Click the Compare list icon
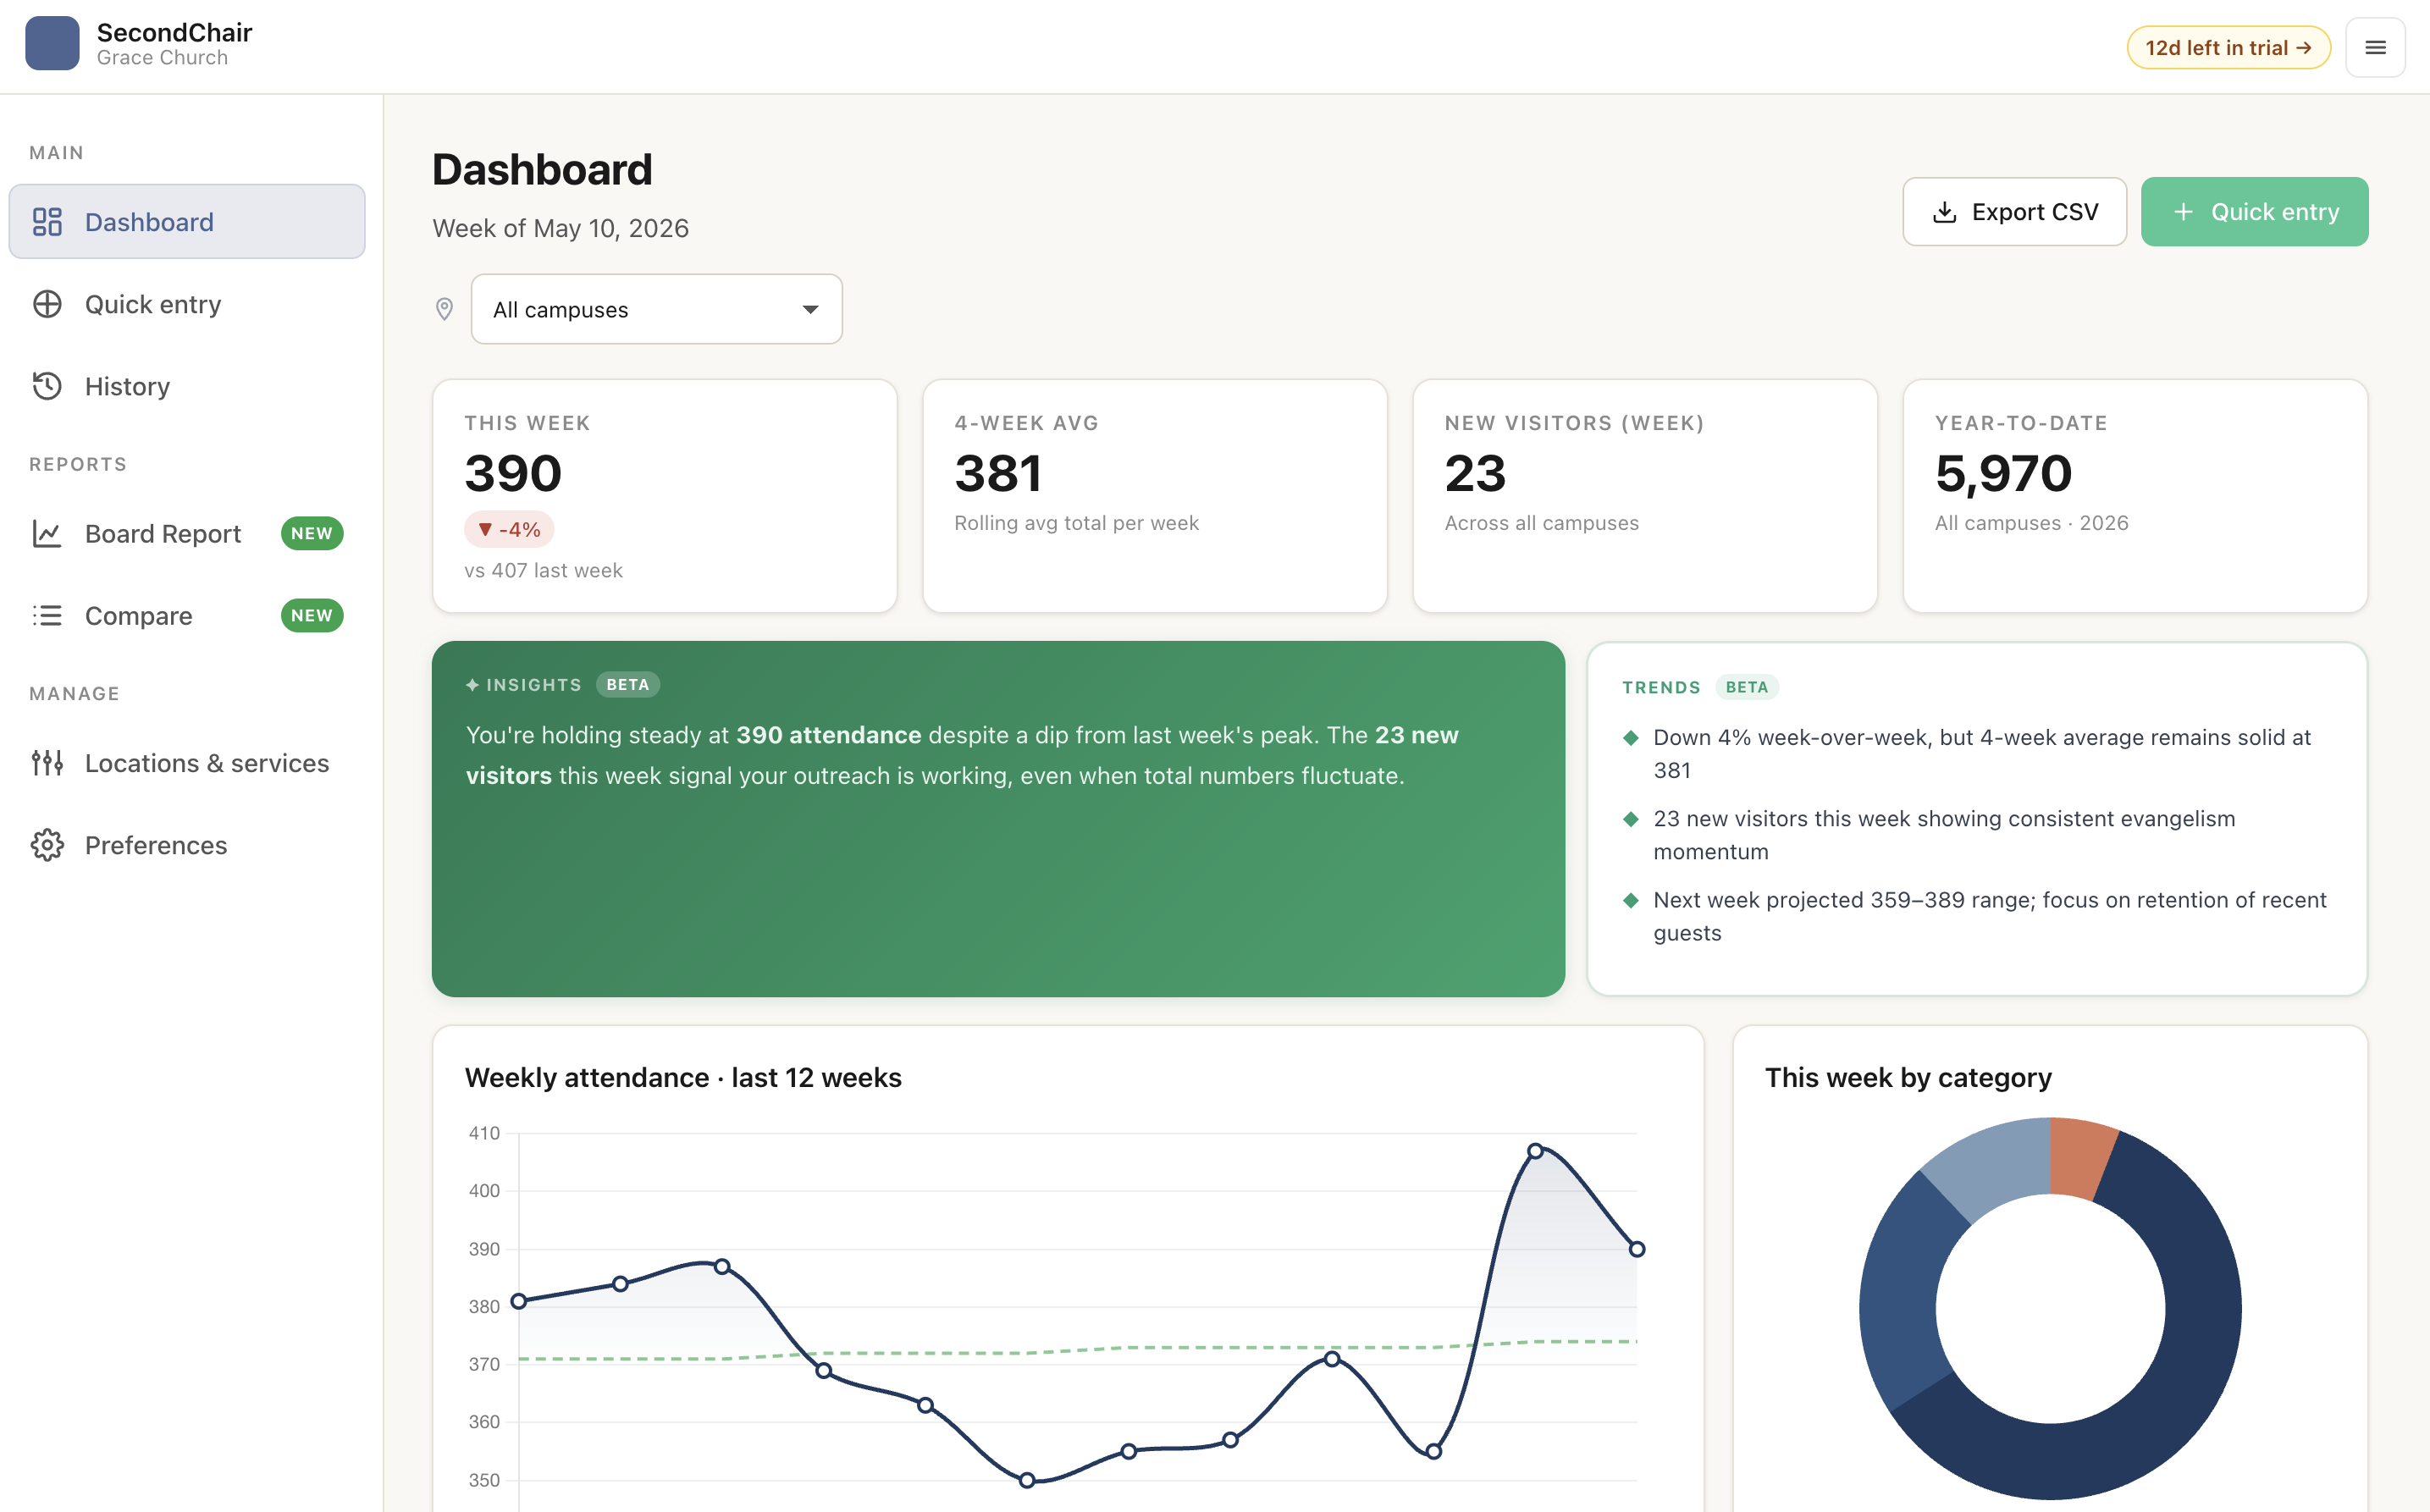The width and height of the screenshot is (2430, 1512). tap(47, 615)
